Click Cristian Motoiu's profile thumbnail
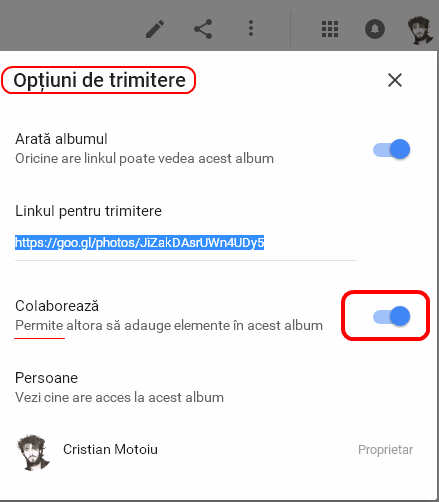The width and height of the screenshot is (439, 502). coord(33,452)
